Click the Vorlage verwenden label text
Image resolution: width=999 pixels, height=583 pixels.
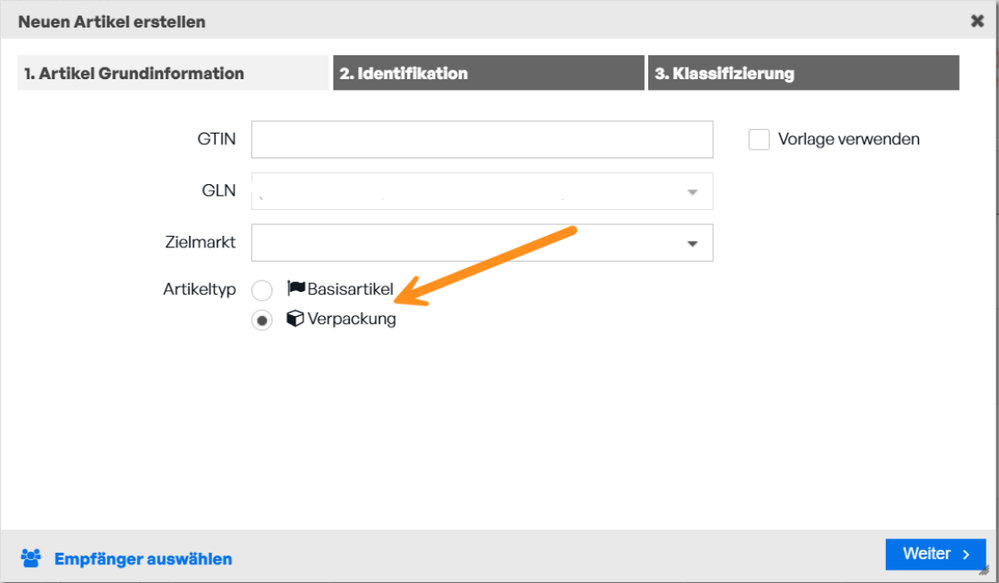[849, 140]
